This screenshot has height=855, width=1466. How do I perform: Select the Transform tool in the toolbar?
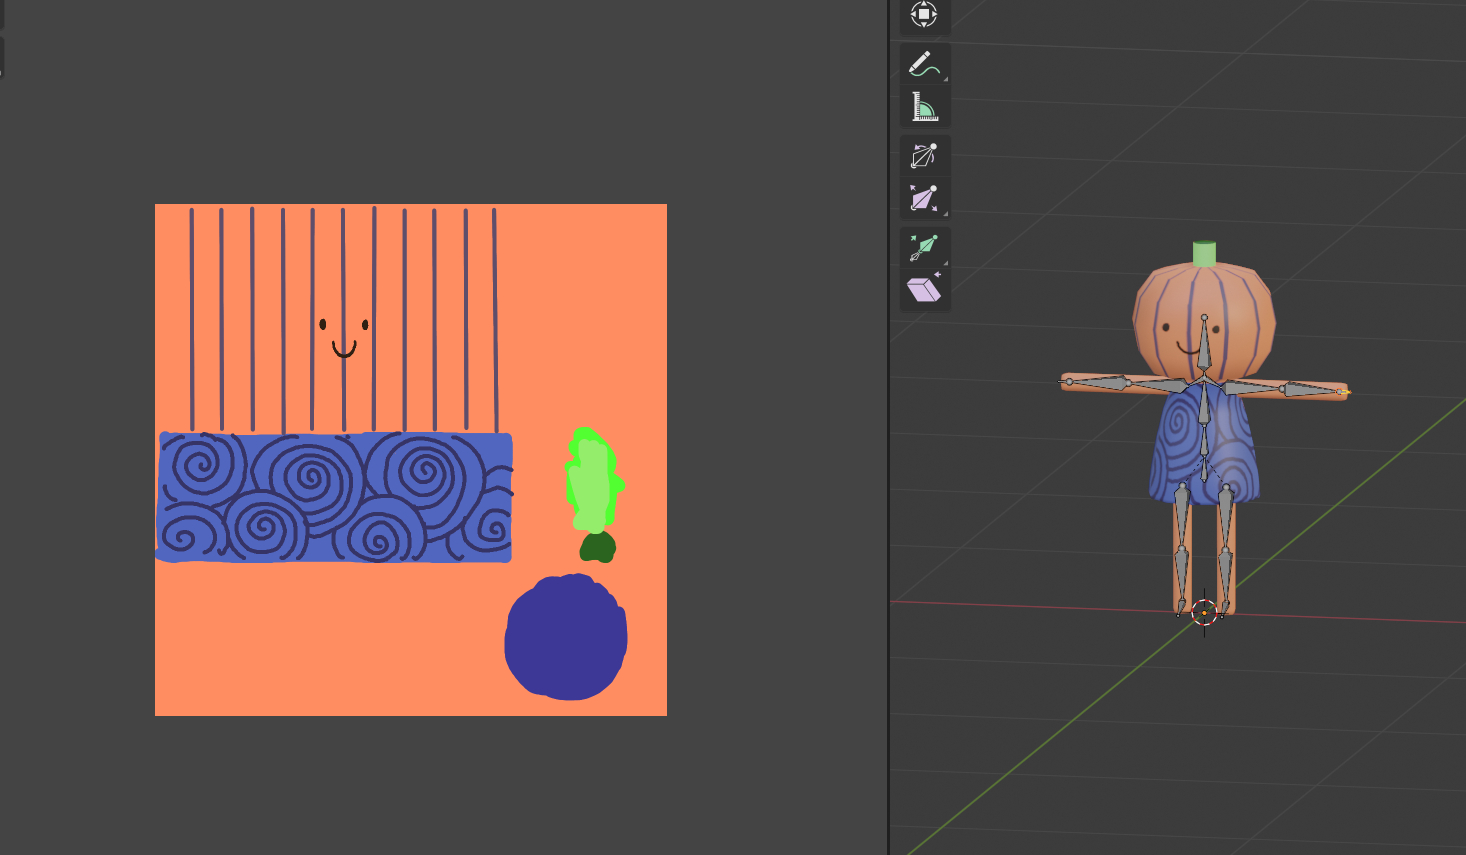(924, 15)
